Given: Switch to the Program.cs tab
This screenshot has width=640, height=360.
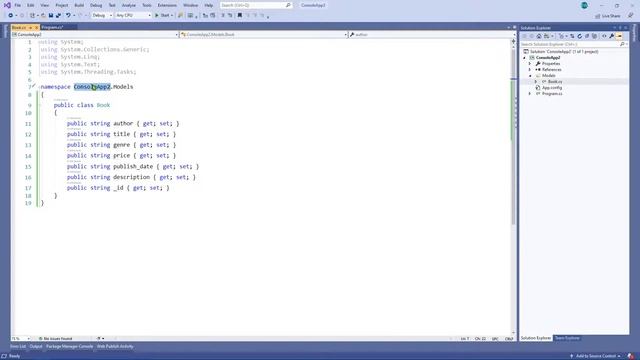Looking at the screenshot, I should pos(53,27).
